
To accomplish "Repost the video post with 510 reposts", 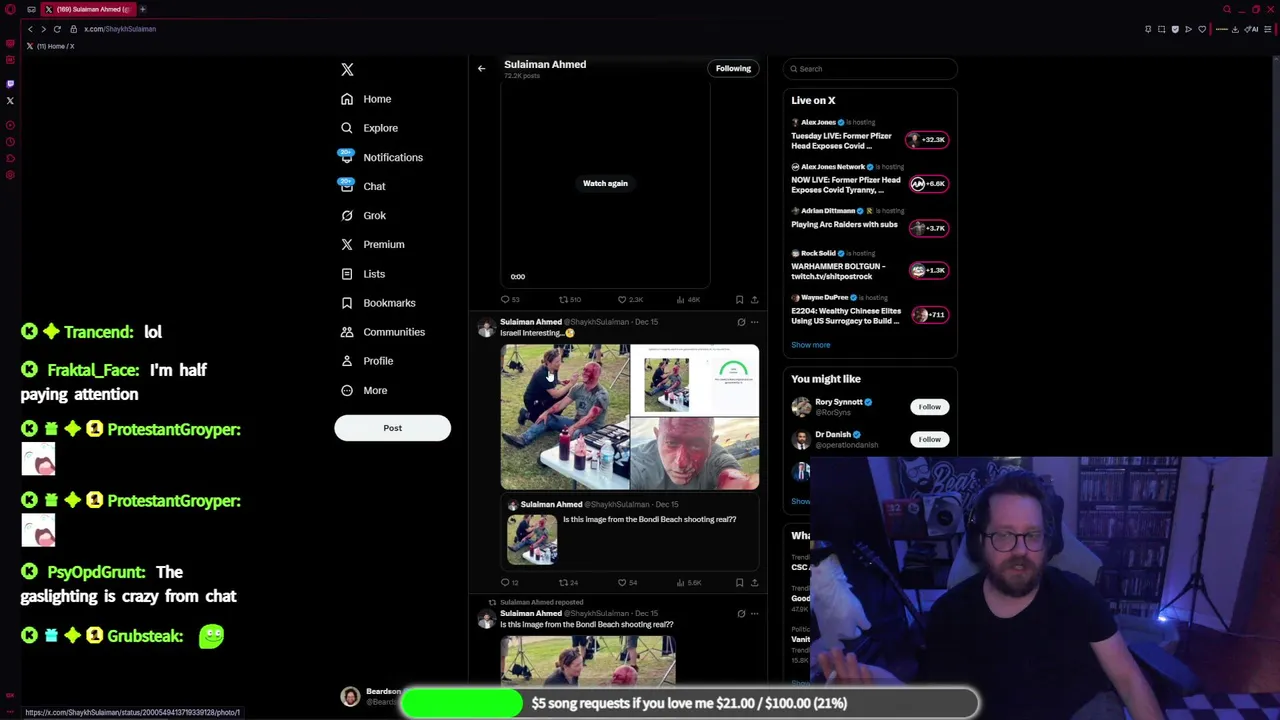I will (x=571, y=299).
